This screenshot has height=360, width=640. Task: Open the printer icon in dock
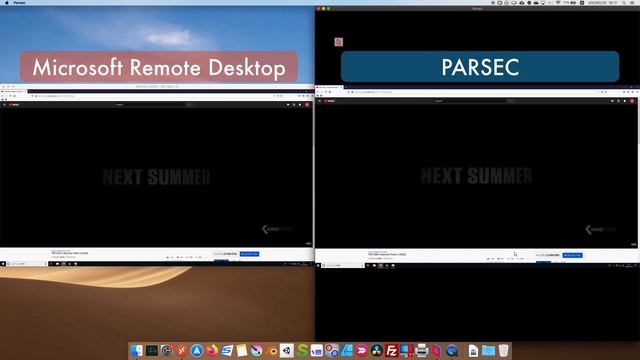pos(422,350)
